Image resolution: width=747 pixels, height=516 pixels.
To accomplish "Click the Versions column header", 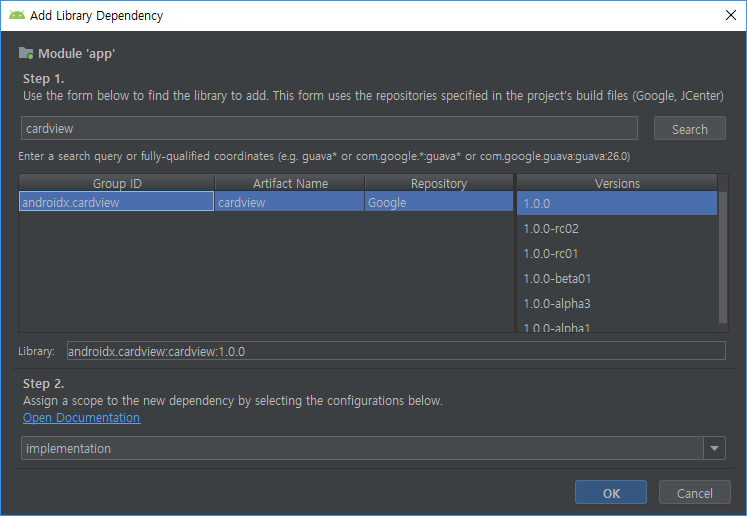I will [x=617, y=183].
